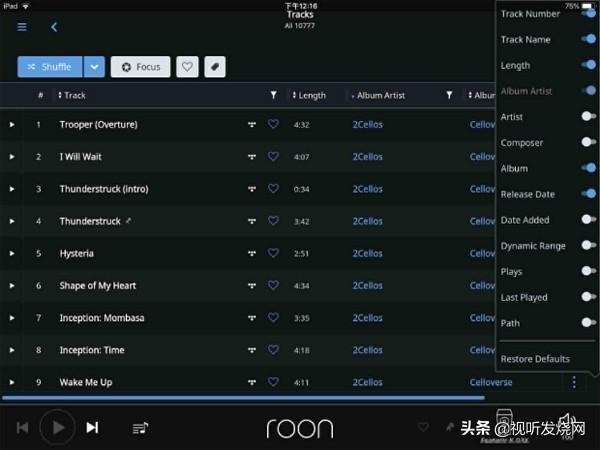The width and height of the screenshot is (600, 450).
Task: Click the heart favorites filter button
Action: [187, 67]
